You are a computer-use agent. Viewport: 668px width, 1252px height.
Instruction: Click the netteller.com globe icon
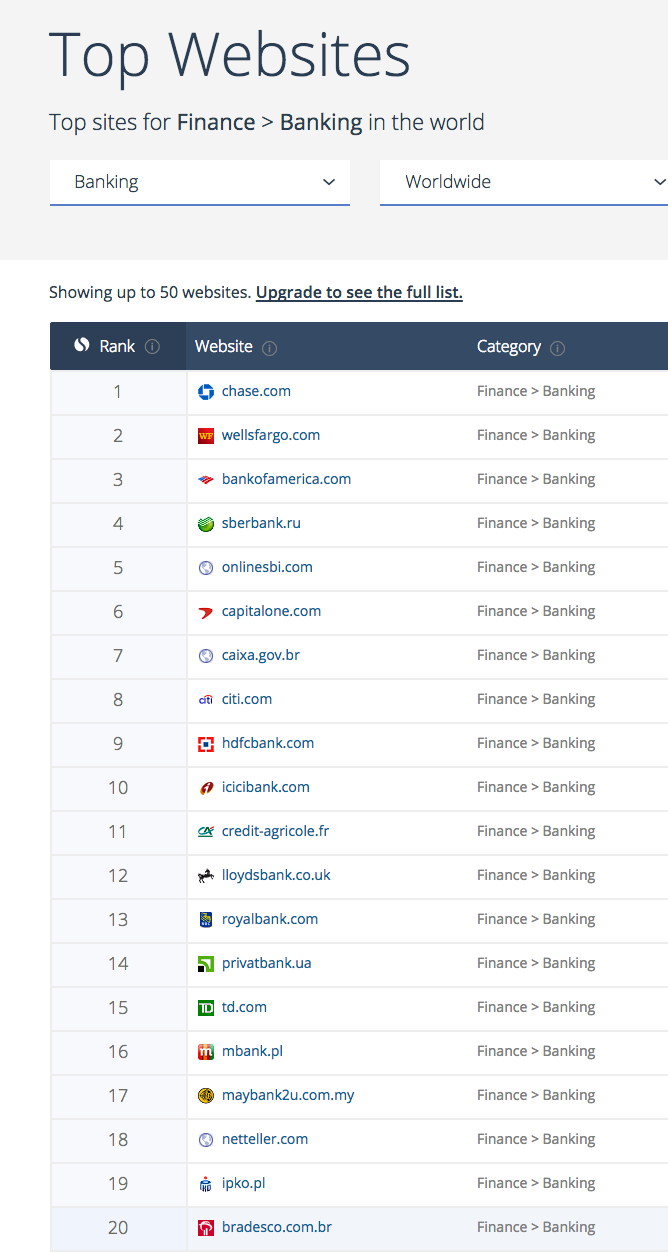[x=206, y=1140]
